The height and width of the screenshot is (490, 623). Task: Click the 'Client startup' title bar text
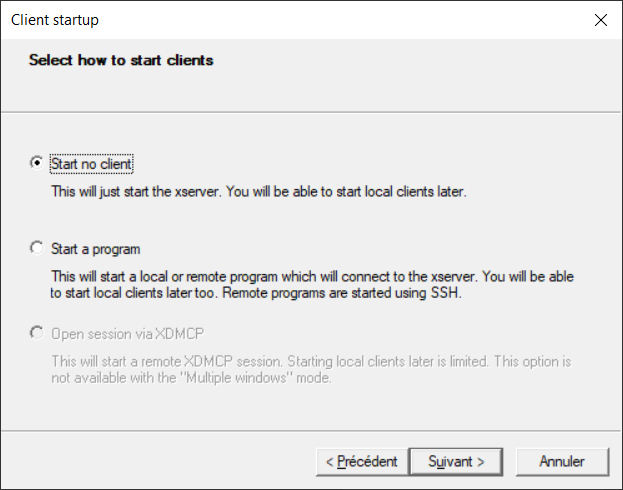[x=55, y=20]
